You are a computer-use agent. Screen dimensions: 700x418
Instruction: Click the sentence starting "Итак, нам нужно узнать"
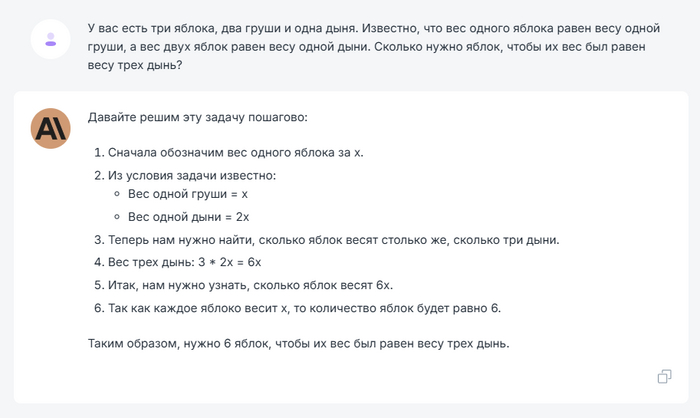click(x=251, y=285)
